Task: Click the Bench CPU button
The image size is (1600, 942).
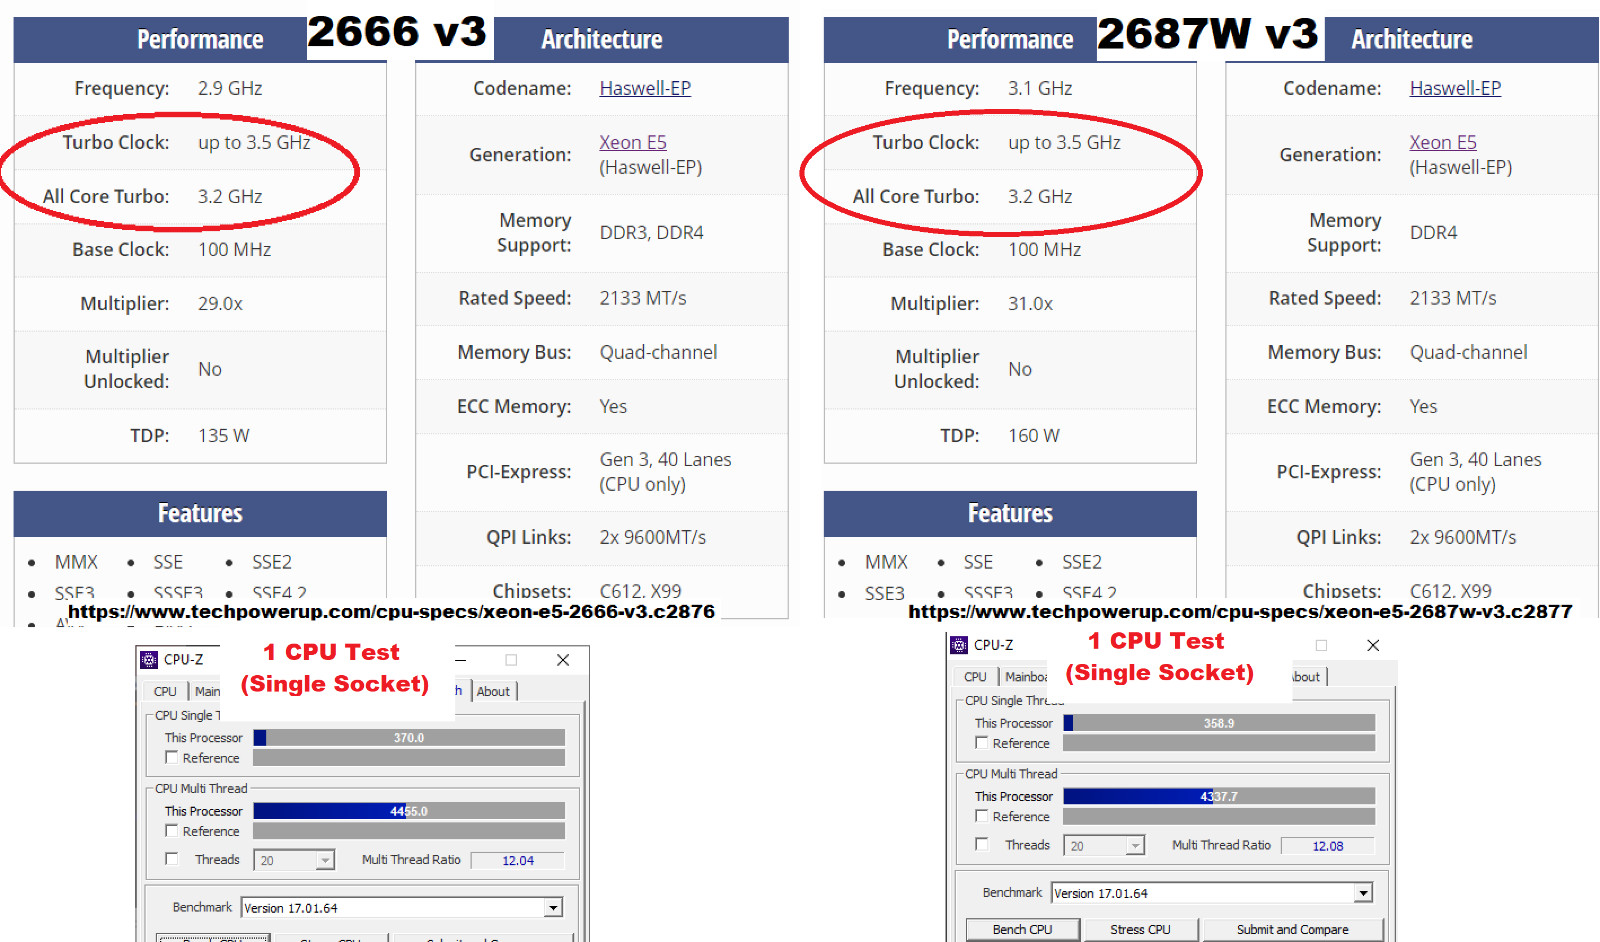Action: click(x=1022, y=930)
